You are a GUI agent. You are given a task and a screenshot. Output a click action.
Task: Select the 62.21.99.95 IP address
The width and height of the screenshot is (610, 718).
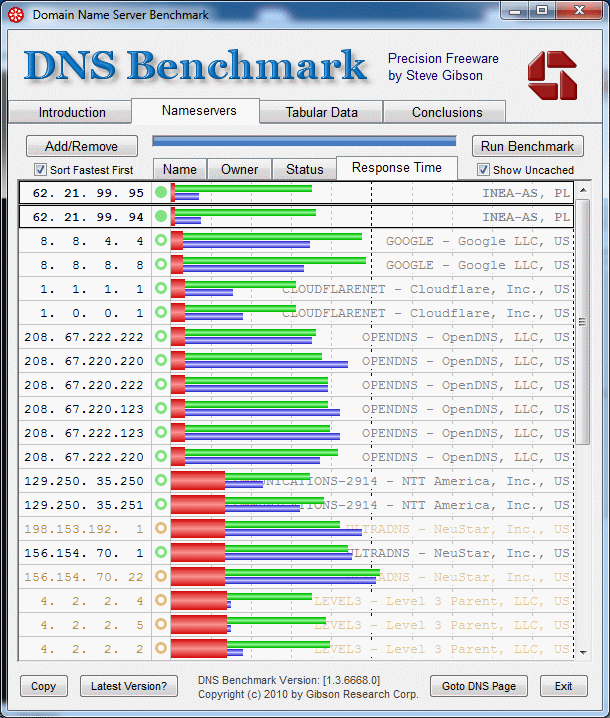coord(88,193)
